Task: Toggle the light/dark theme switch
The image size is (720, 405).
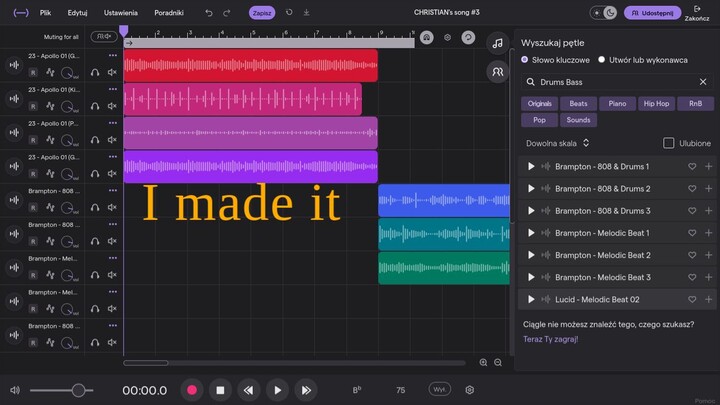Action: click(603, 13)
